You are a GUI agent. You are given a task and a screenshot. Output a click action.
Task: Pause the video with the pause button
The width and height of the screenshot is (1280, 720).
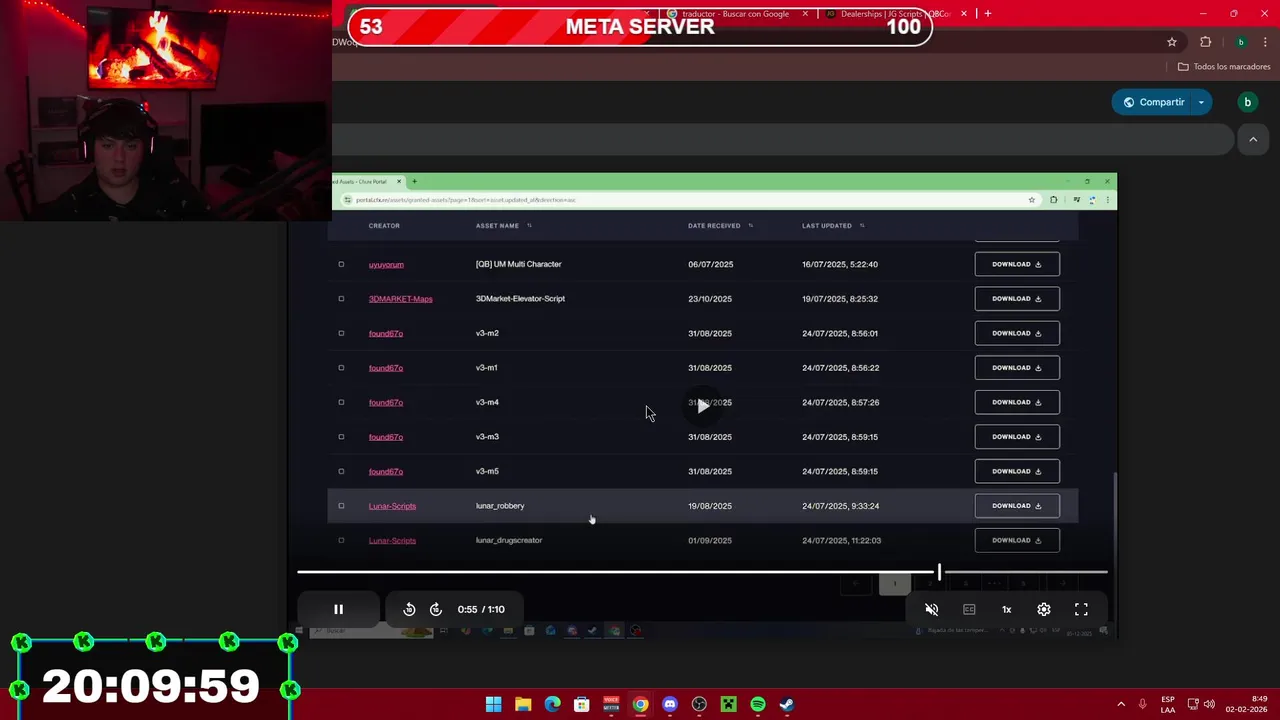(338, 609)
